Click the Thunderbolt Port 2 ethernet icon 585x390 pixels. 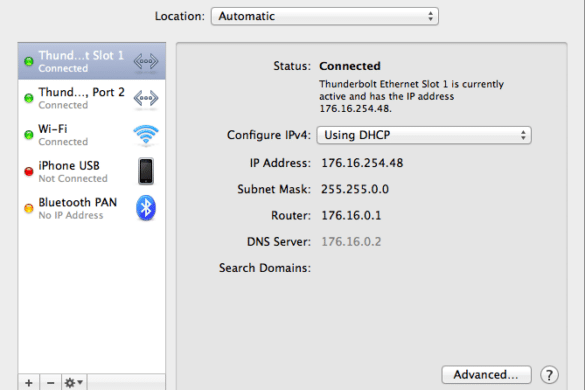point(146,98)
